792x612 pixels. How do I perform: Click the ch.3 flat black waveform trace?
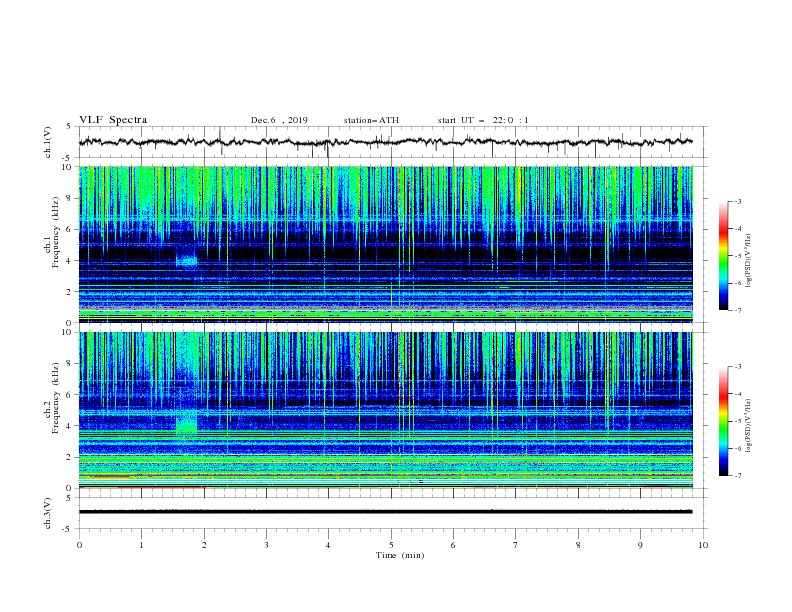(385, 512)
